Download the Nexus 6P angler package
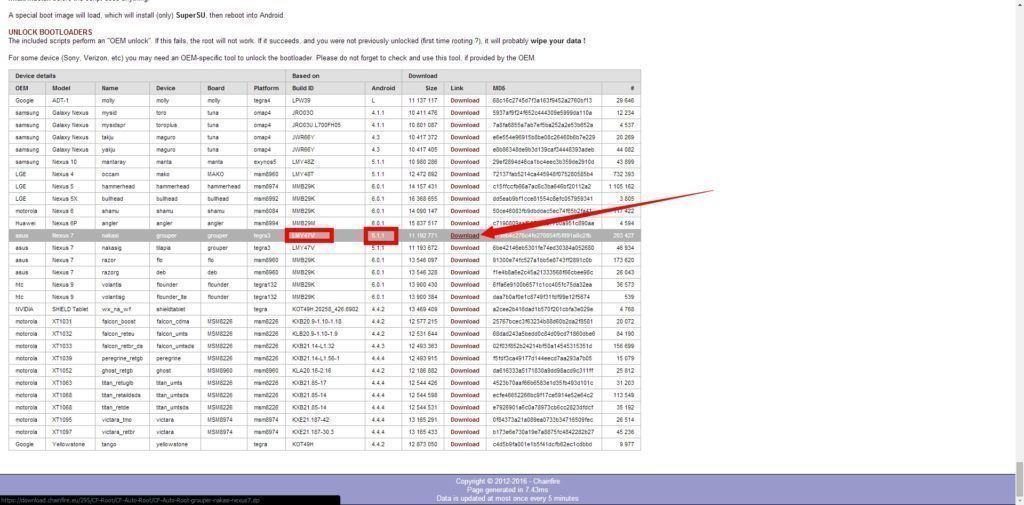The width and height of the screenshot is (1024, 505). [464, 223]
